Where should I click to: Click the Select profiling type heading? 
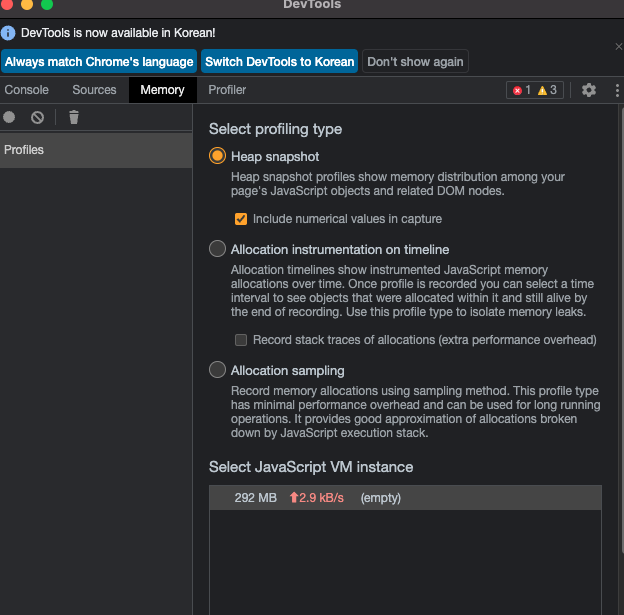coord(275,129)
